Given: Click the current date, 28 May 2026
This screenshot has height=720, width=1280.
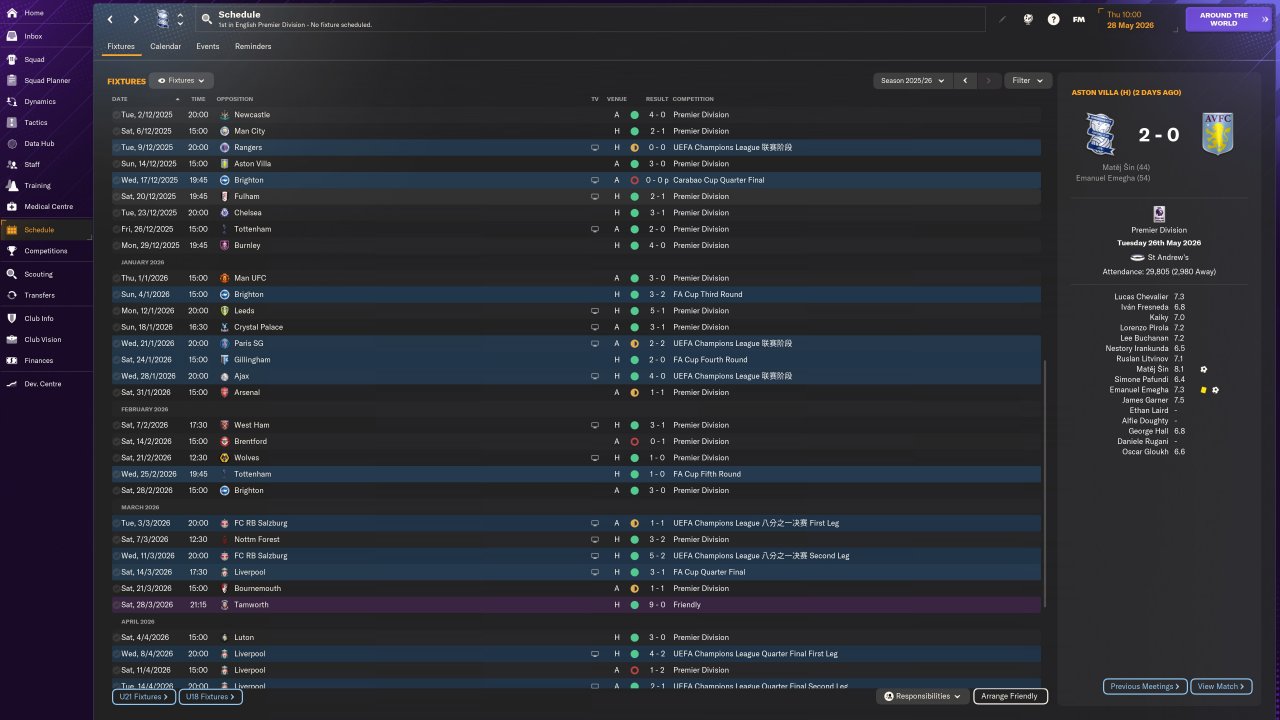Looking at the screenshot, I should [x=1130, y=25].
